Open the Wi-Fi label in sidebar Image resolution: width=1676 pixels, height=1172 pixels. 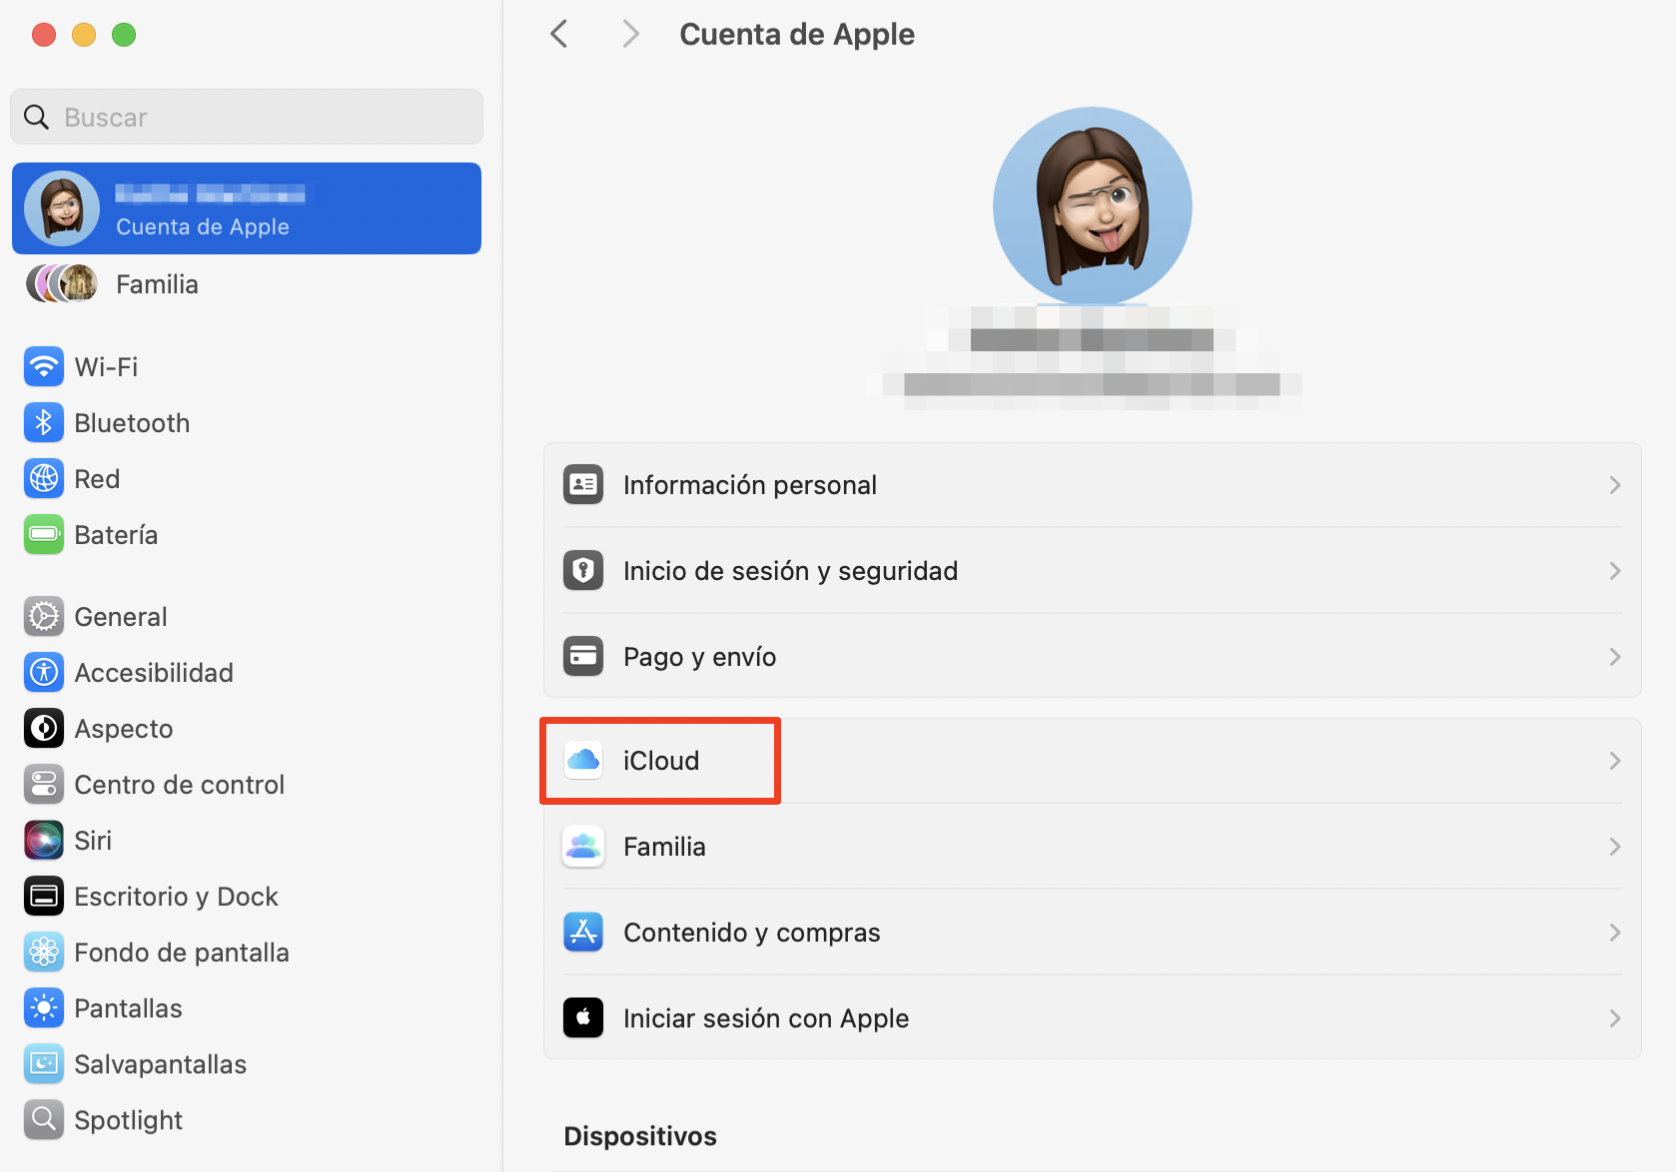click(106, 367)
